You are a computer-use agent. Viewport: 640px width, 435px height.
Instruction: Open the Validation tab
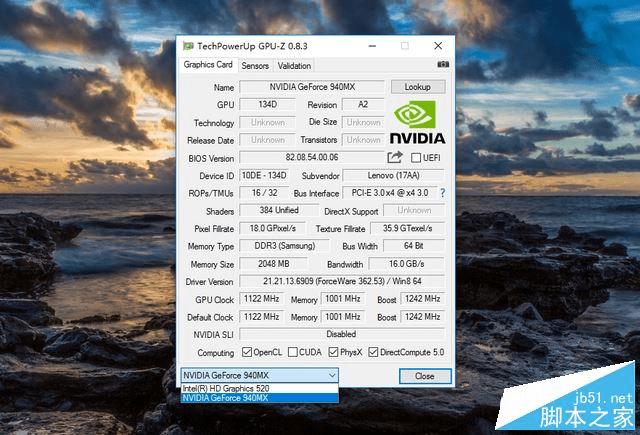[x=294, y=66]
